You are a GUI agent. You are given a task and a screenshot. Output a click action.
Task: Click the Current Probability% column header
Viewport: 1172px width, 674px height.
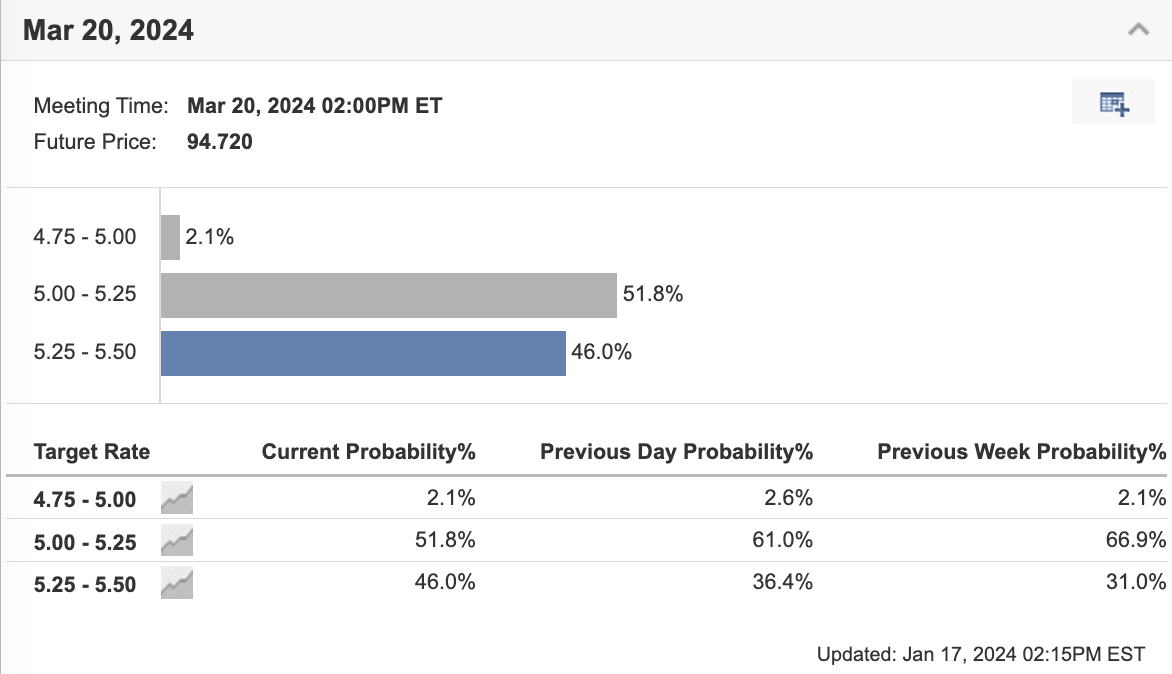tap(369, 452)
